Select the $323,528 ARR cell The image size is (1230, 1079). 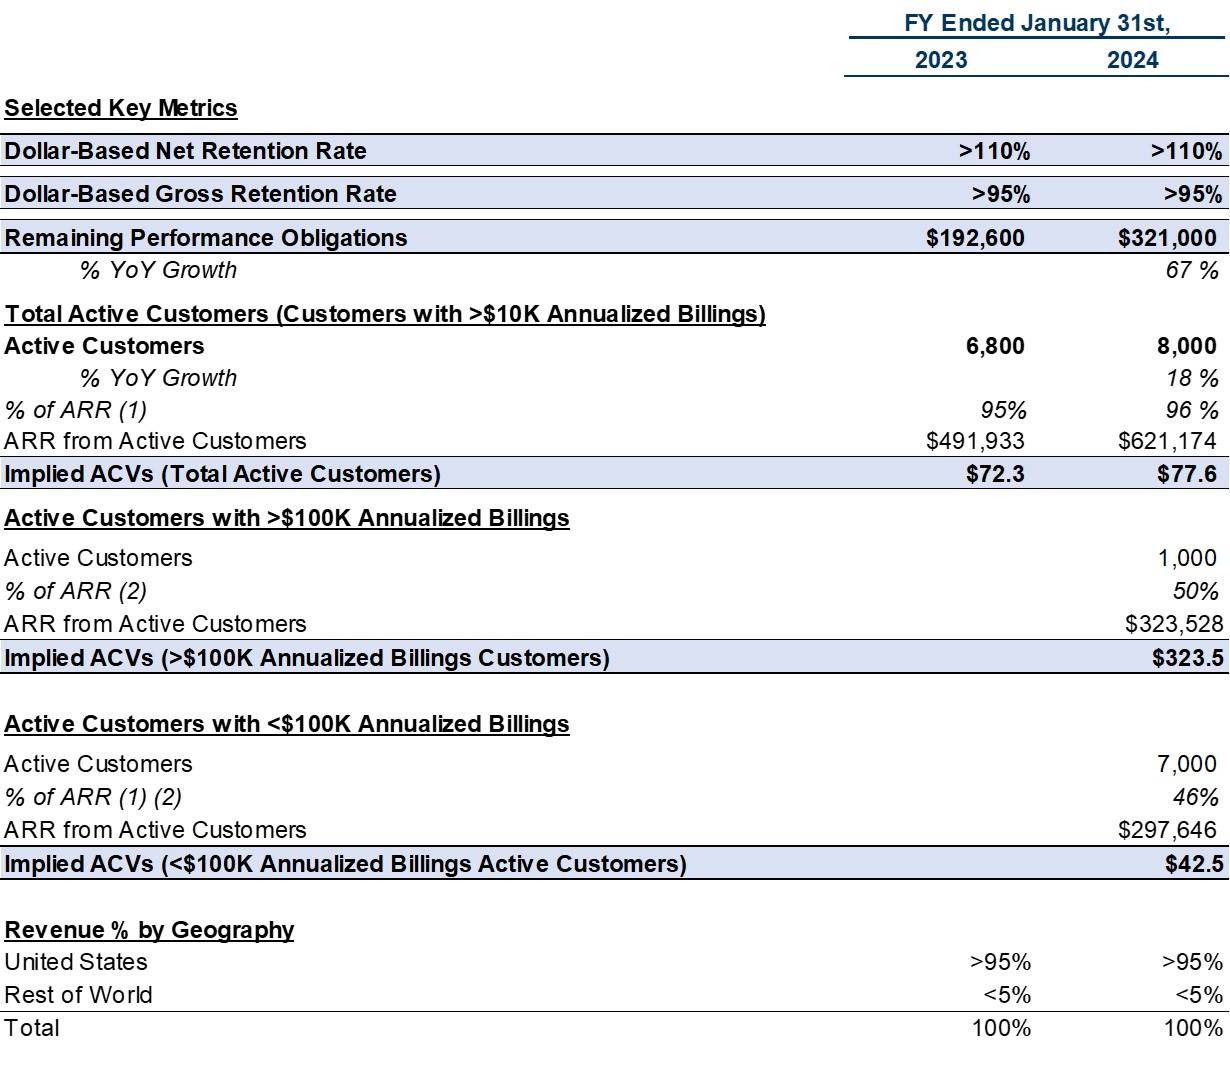click(x=1174, y=624)
